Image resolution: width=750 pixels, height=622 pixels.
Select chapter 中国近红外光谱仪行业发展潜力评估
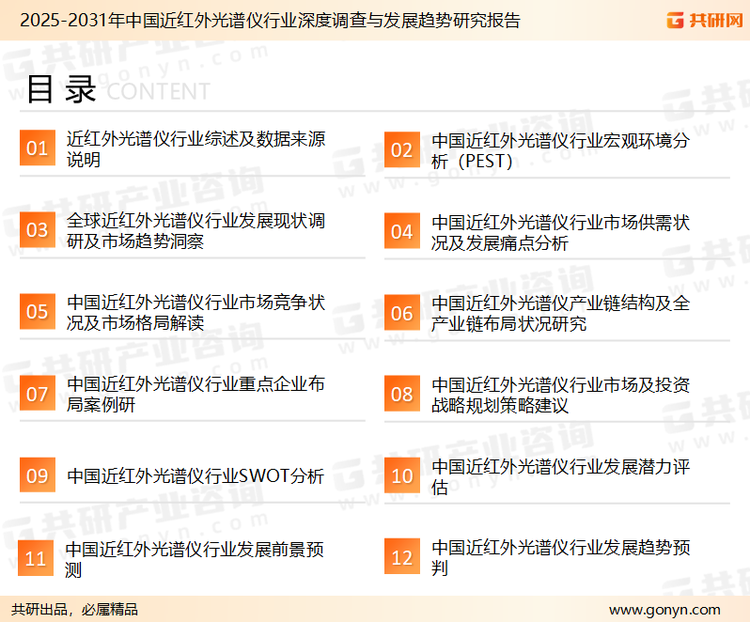[560, 477]
